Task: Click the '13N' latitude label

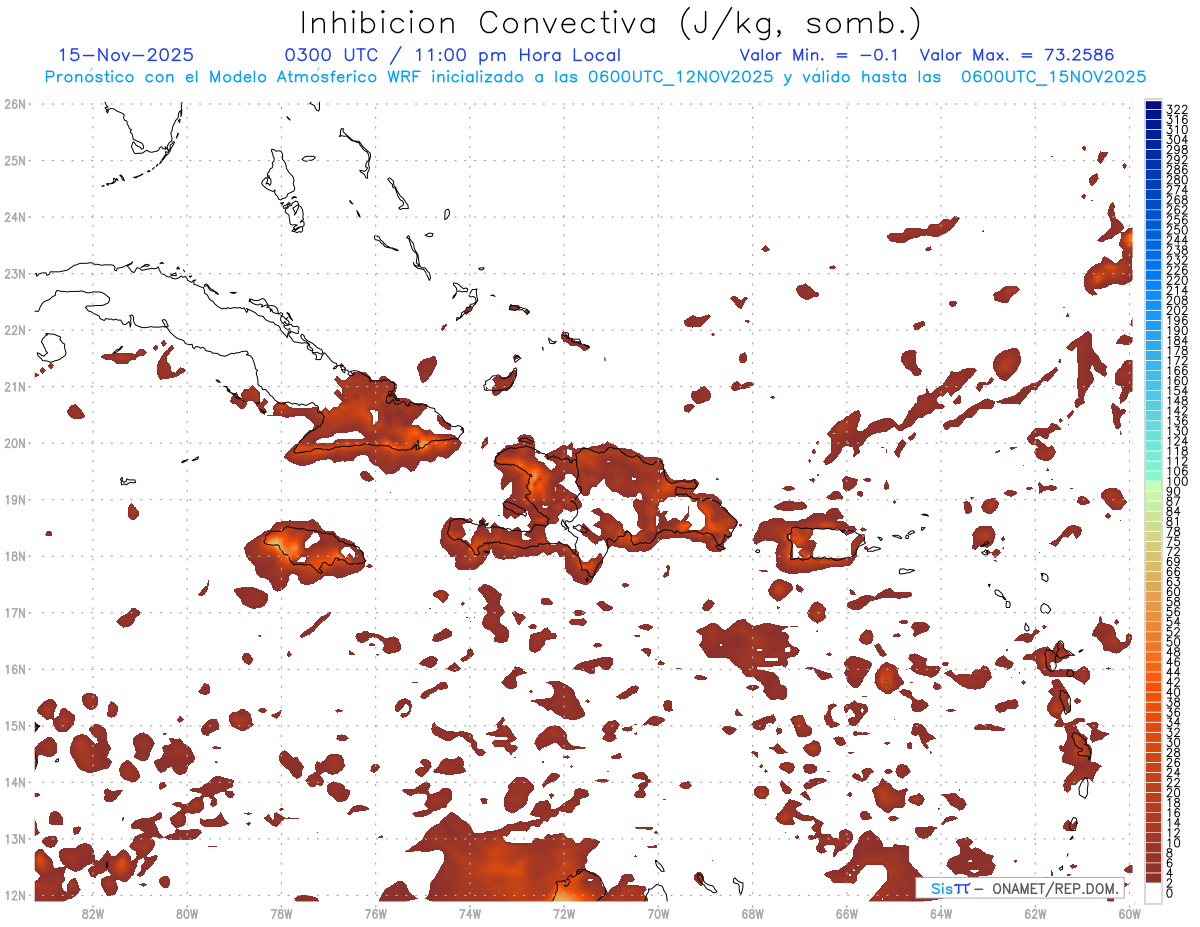Action: pos(14,838)
